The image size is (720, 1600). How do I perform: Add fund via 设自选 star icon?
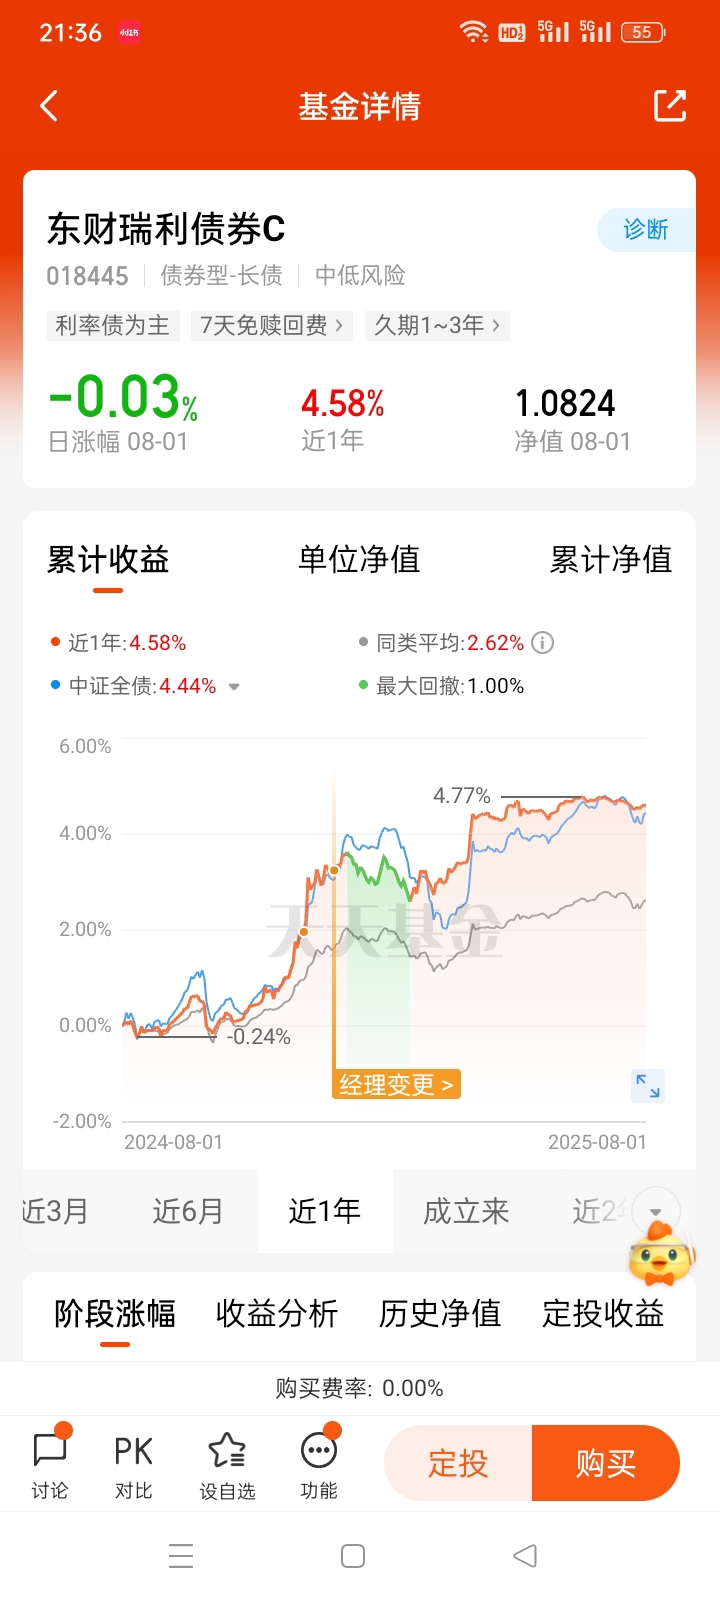[x=227, y=1464]
